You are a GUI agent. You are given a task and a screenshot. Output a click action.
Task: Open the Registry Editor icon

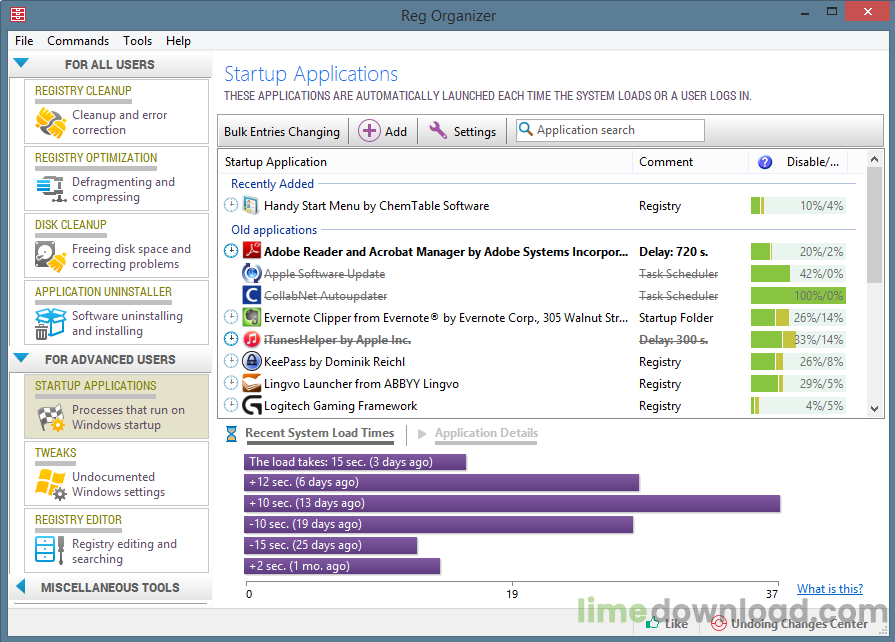pyautogui.click(x=50, y=551)
